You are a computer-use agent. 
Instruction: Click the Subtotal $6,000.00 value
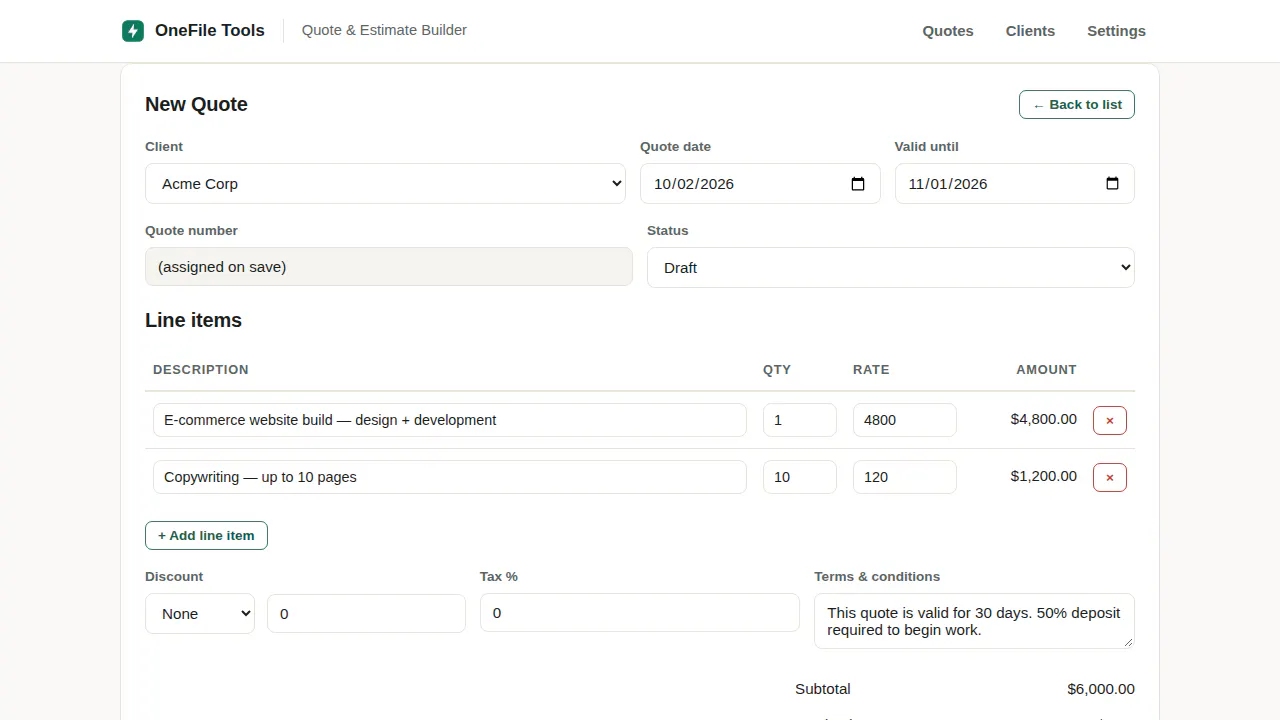1101,689
